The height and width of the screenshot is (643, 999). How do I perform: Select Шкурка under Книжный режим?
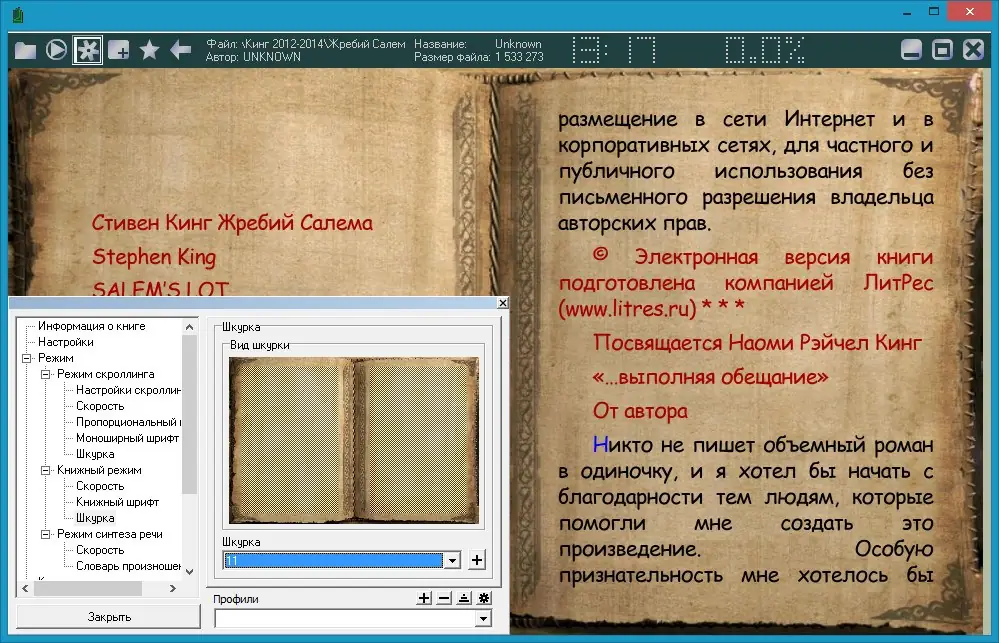point(95,518)
